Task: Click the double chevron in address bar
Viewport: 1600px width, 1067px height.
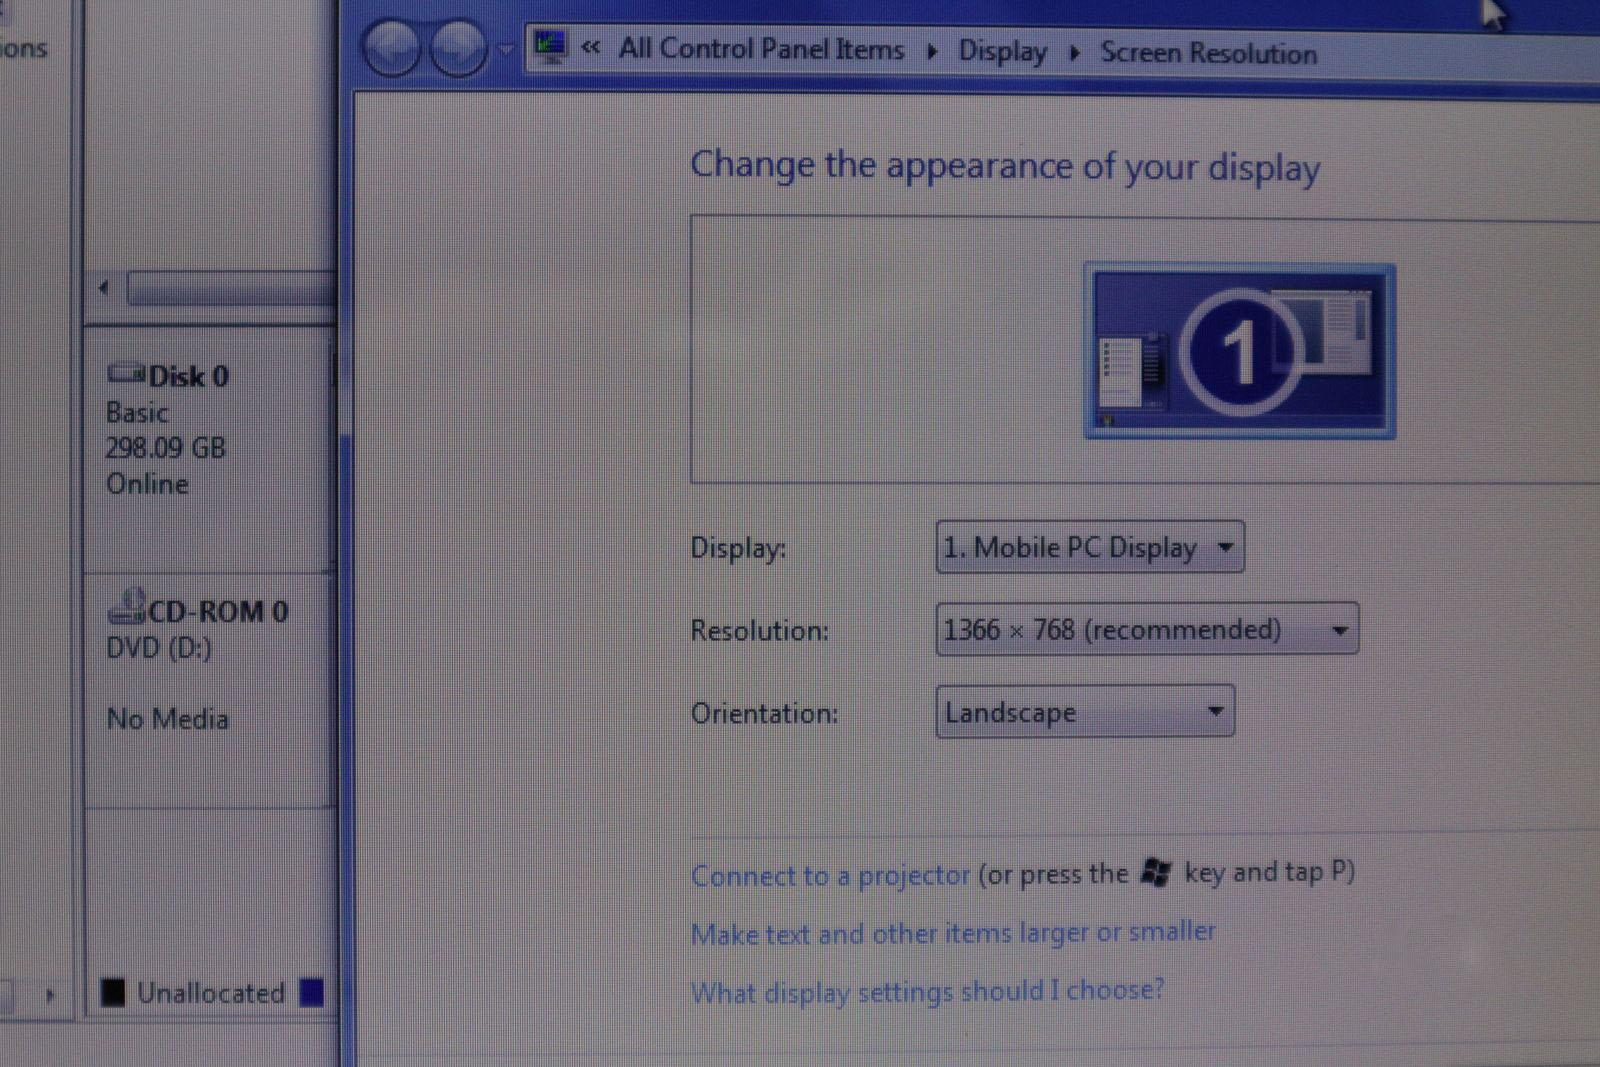Action: [x=591, y=47]
